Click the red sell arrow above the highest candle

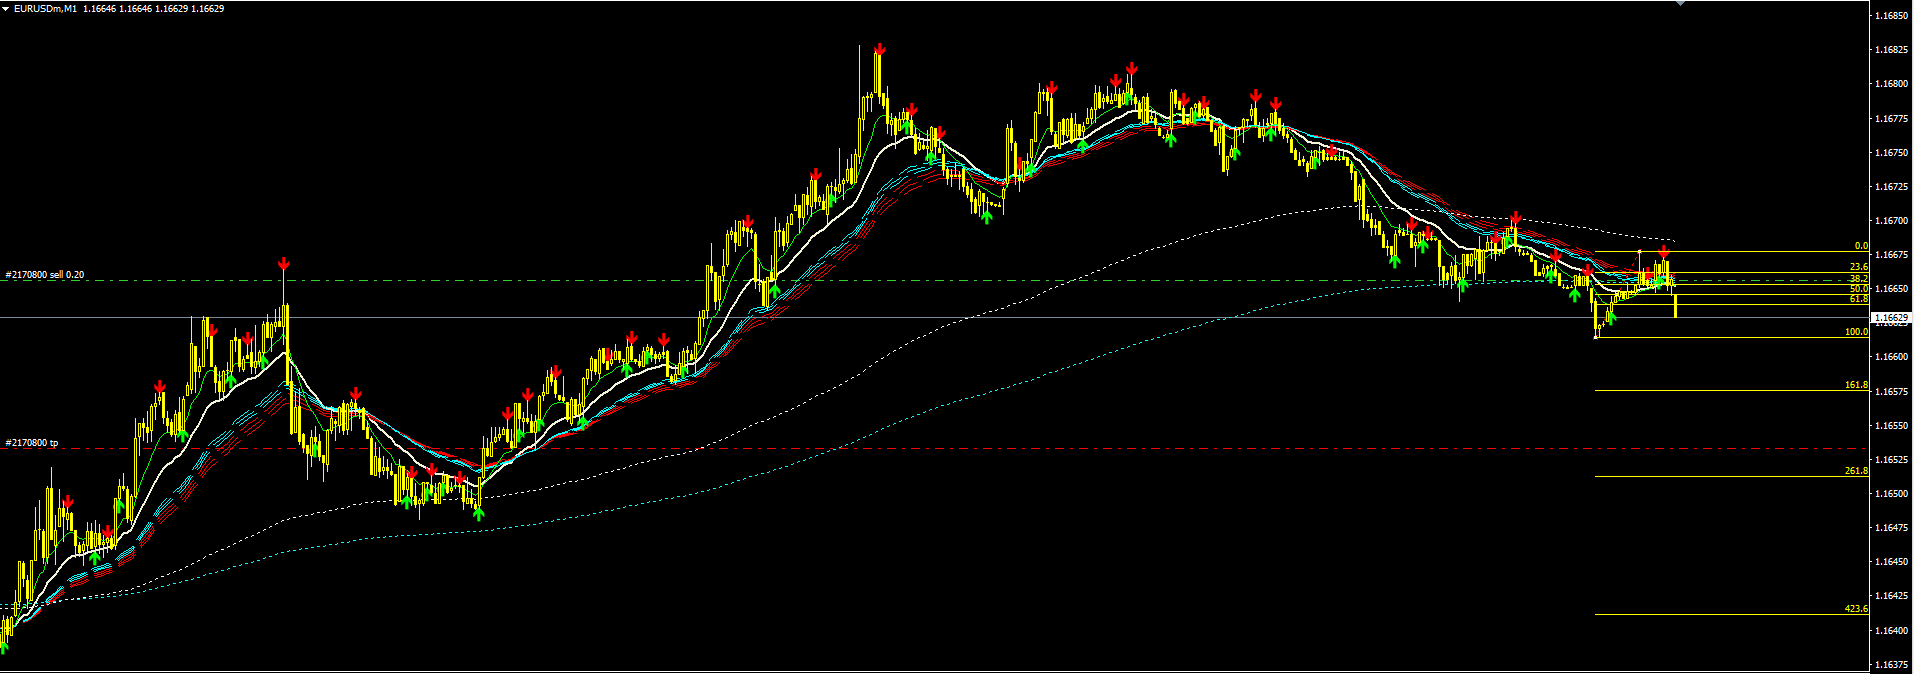click(x=879, y=49)
